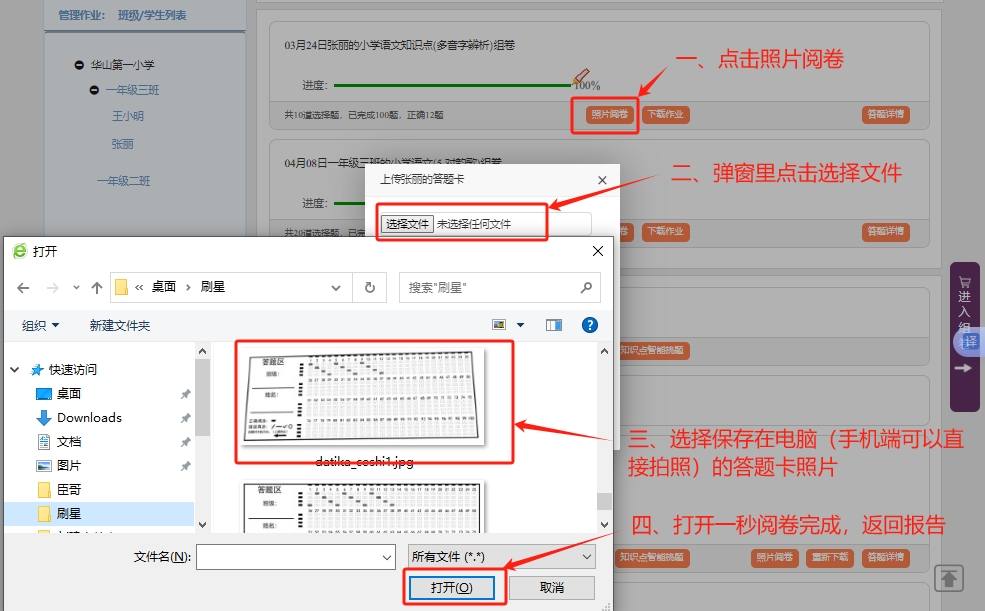Screen dimensions: 985x611
Task: Select the Downloads folder in the sidebar
Action: [88, 418]
